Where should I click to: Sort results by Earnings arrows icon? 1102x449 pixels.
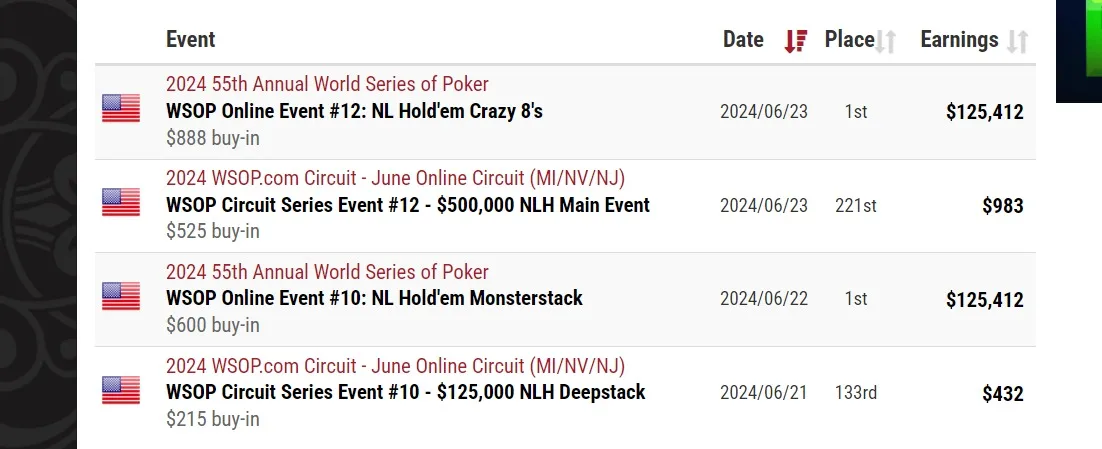(x=1017, y=41)
